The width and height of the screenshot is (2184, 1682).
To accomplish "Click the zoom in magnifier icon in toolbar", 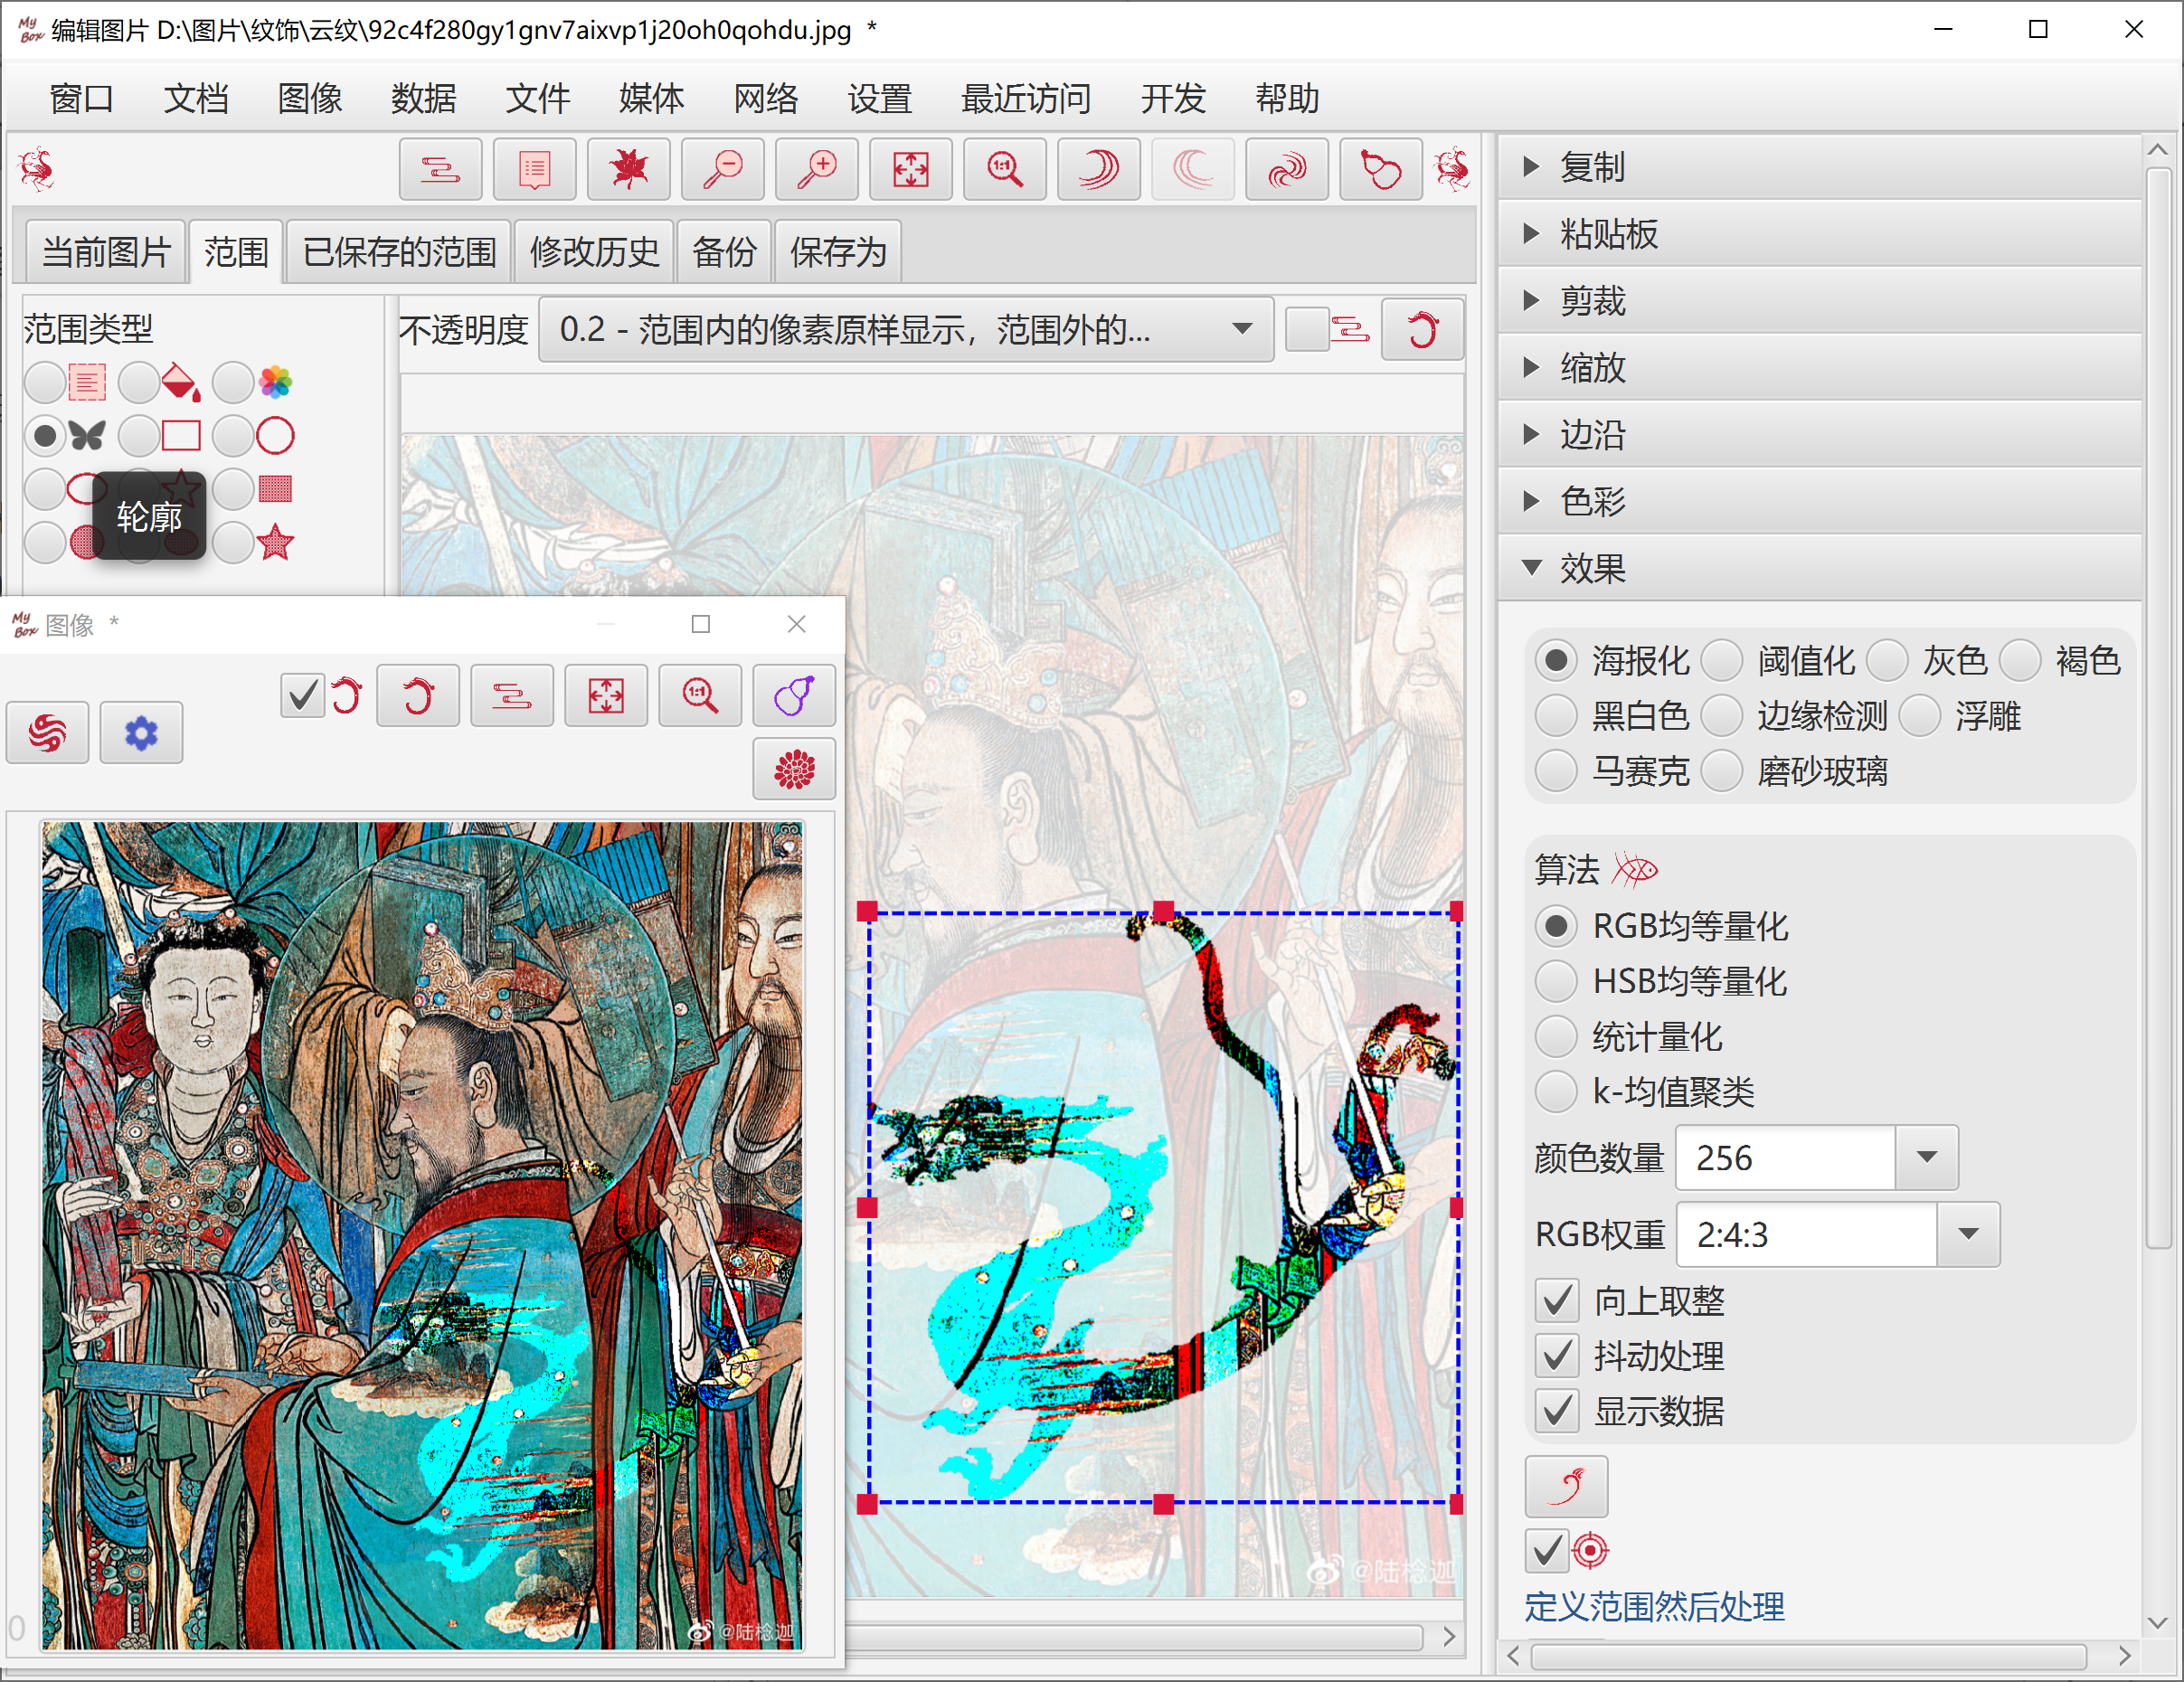I will click(x=817, y=169).
